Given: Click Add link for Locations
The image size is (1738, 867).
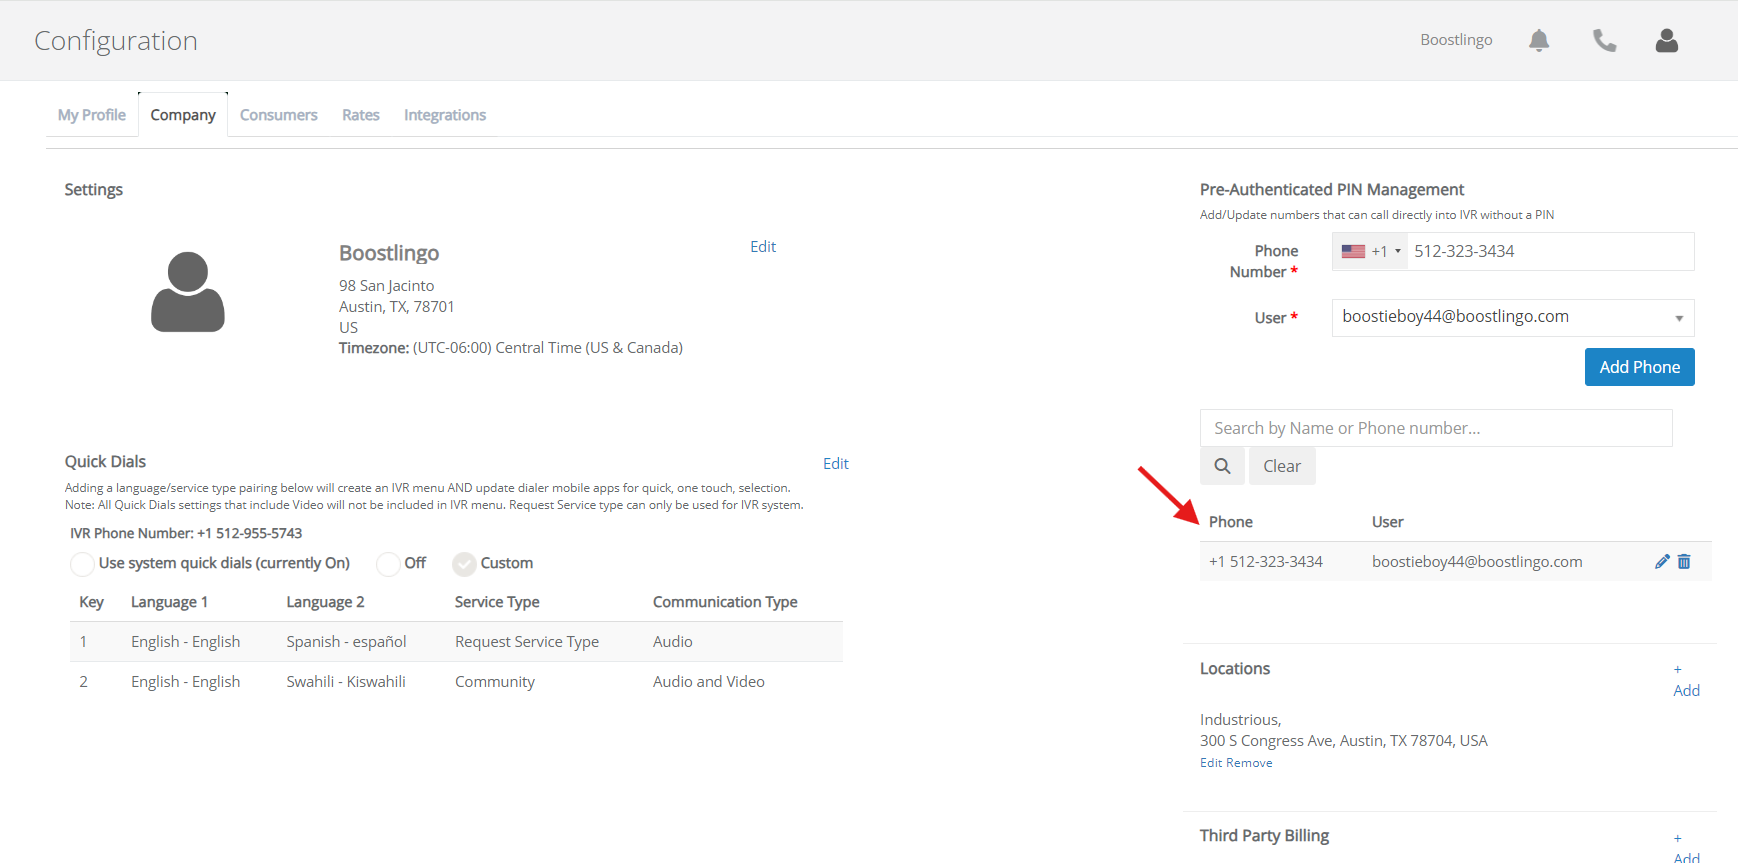Looking at the screenshot, I should (x=1686, y=681).
